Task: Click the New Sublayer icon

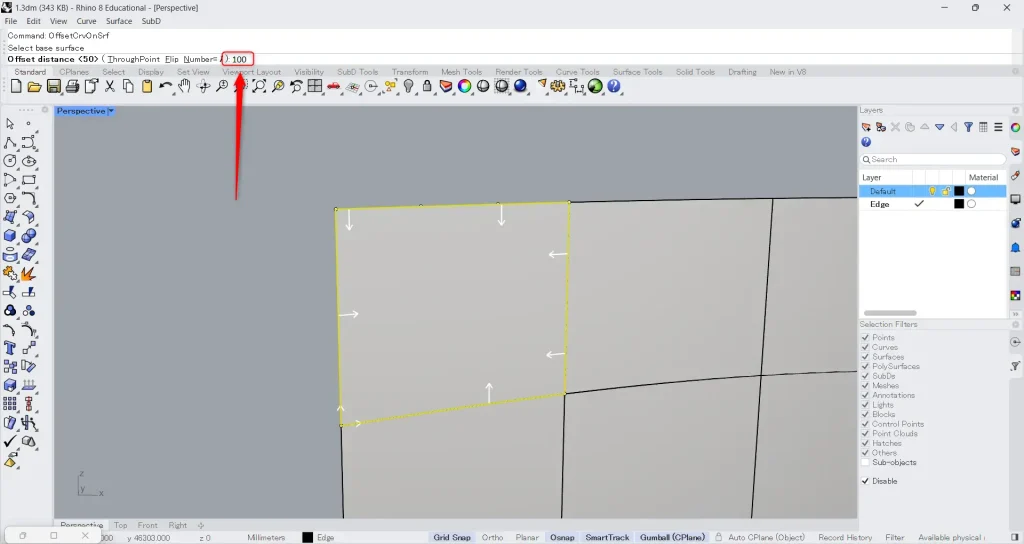Action: 881,127
